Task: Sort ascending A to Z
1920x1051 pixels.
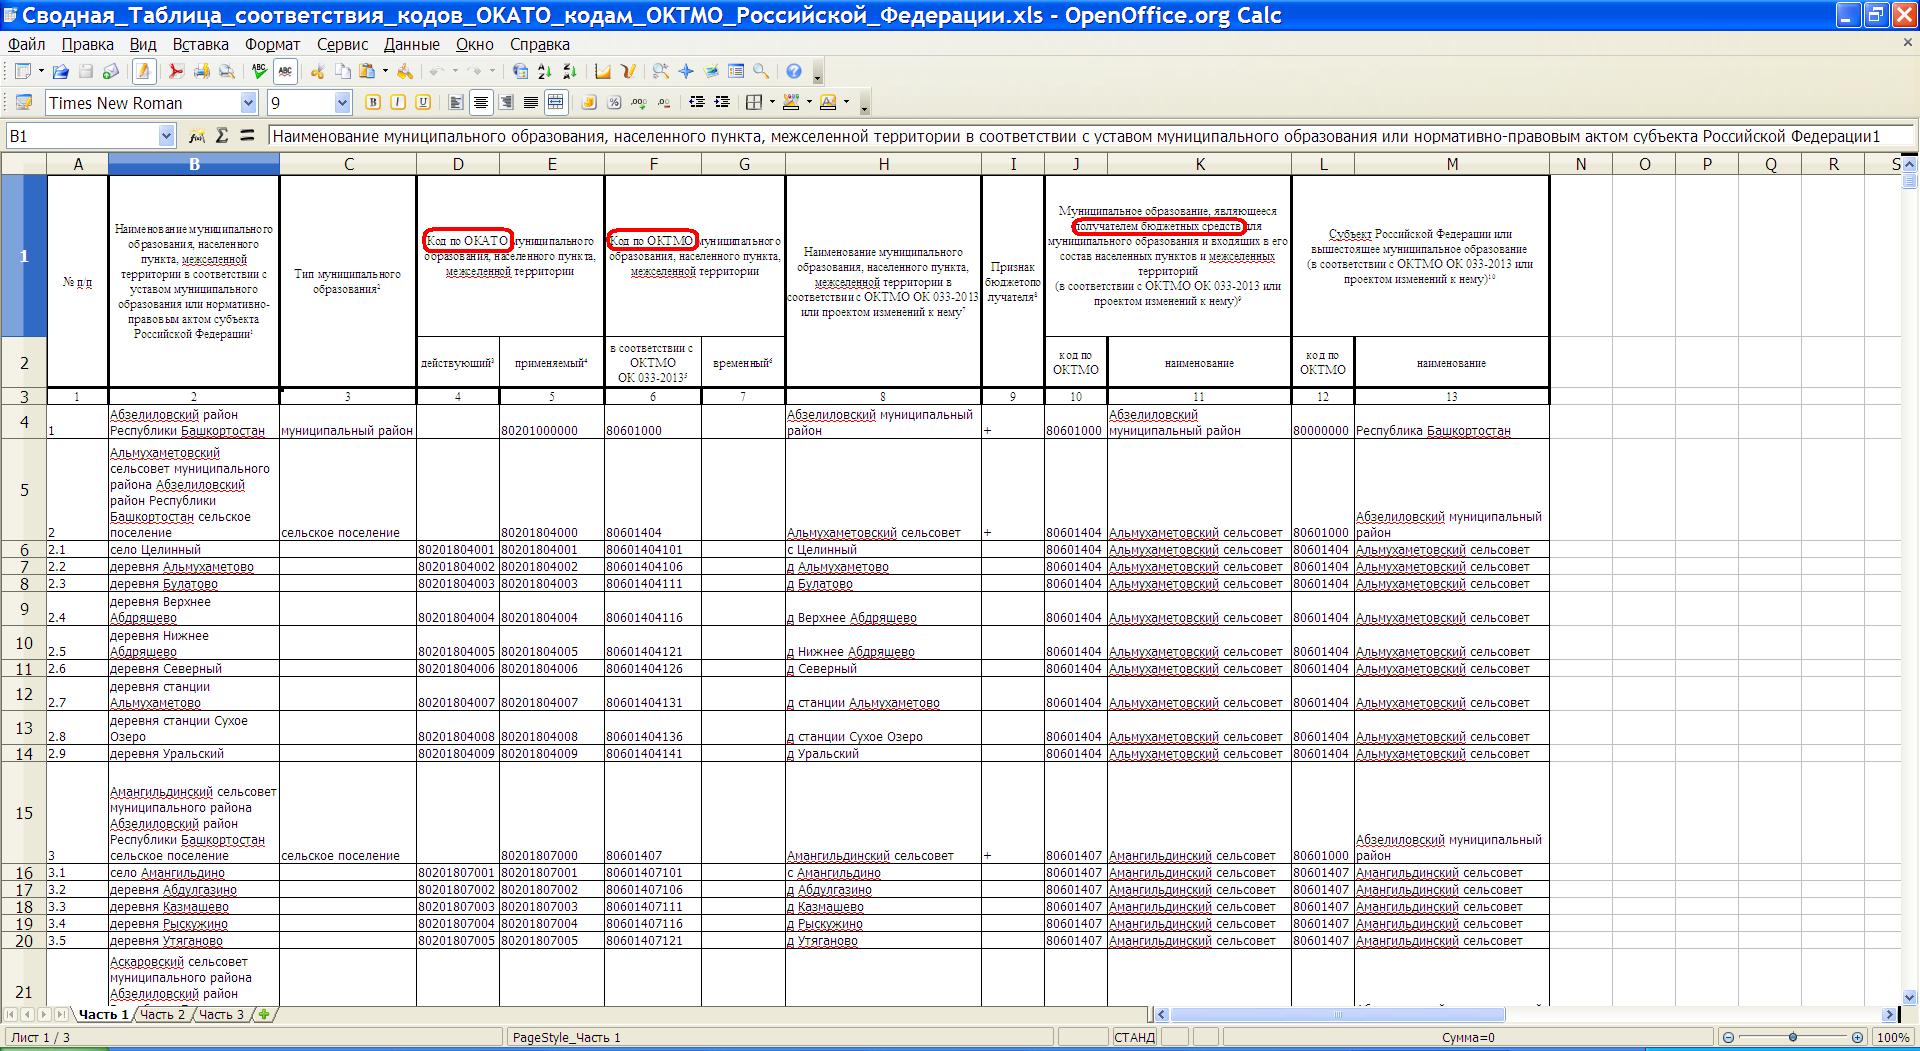Action: [x=545, y=71]
